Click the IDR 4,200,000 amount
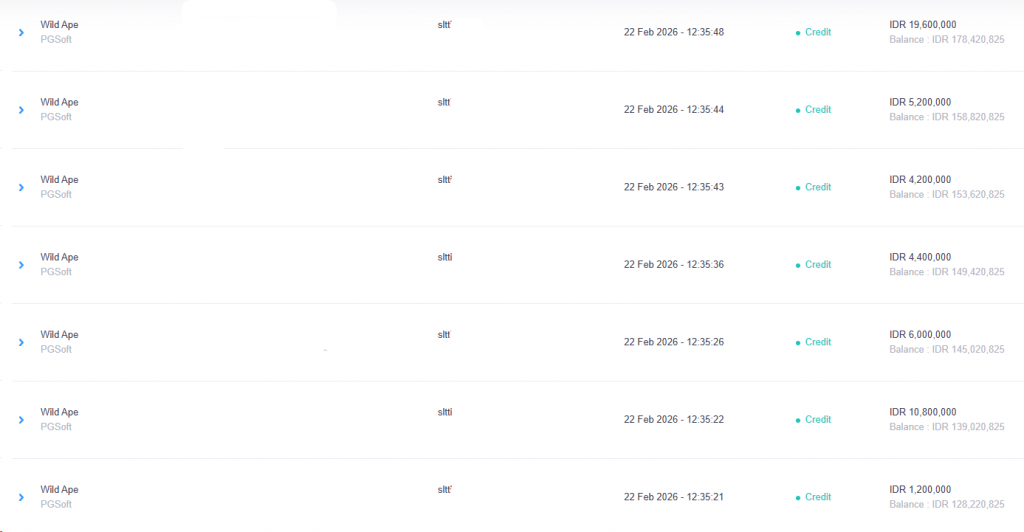This screenshot has height=532, width=1024. point(922,180)
